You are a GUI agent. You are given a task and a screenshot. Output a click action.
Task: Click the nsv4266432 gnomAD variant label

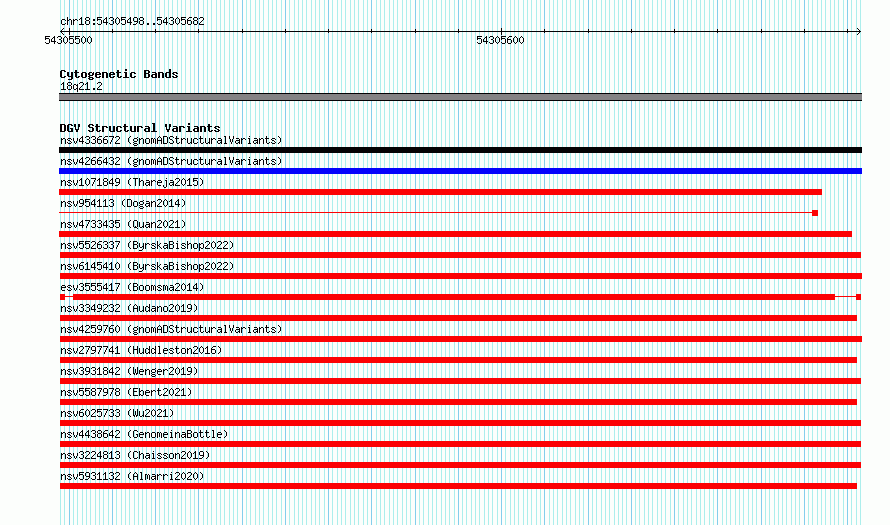[171, 161]
